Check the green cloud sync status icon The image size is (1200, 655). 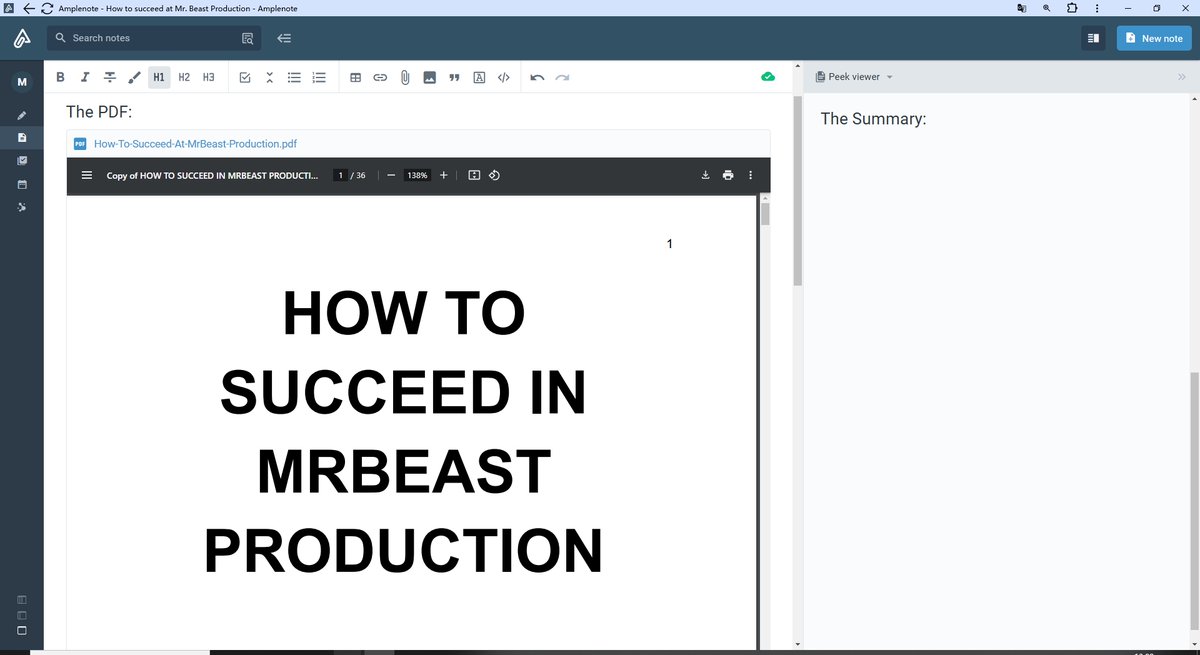(768, 77)
